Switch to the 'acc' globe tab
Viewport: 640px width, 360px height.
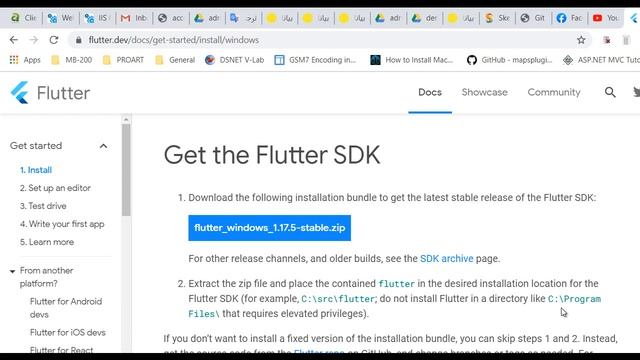(171, 18)
